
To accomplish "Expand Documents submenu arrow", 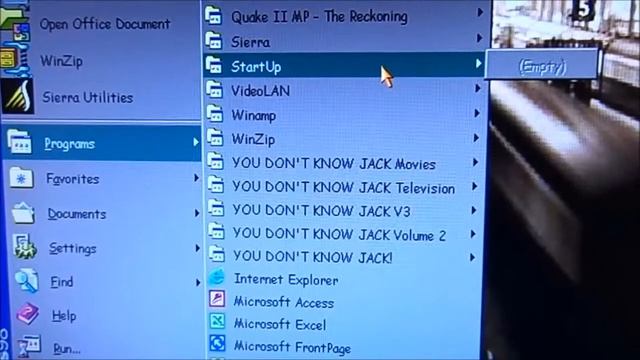I will point(197,213).
